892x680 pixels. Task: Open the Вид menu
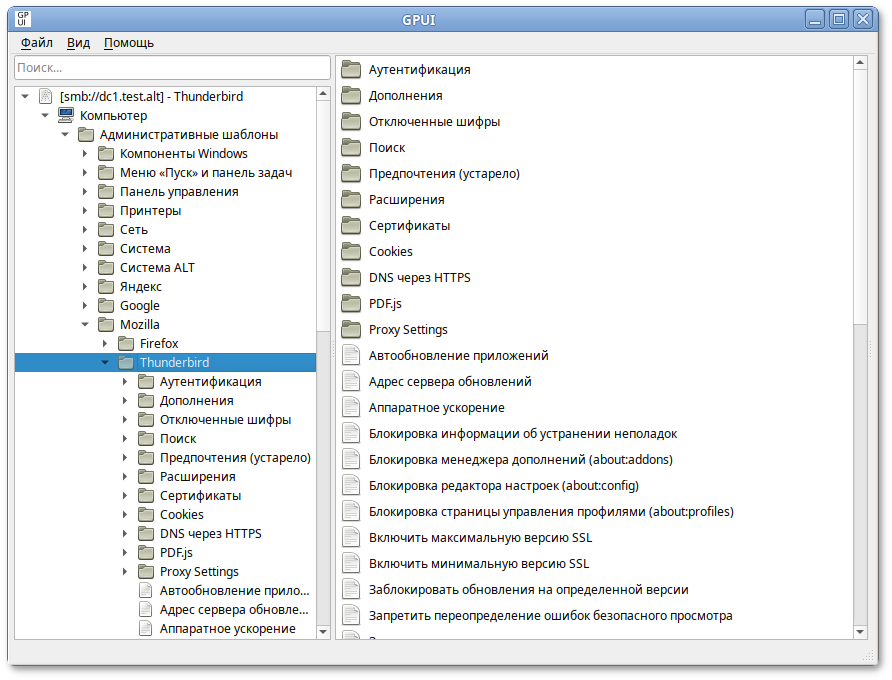[77, 43]
